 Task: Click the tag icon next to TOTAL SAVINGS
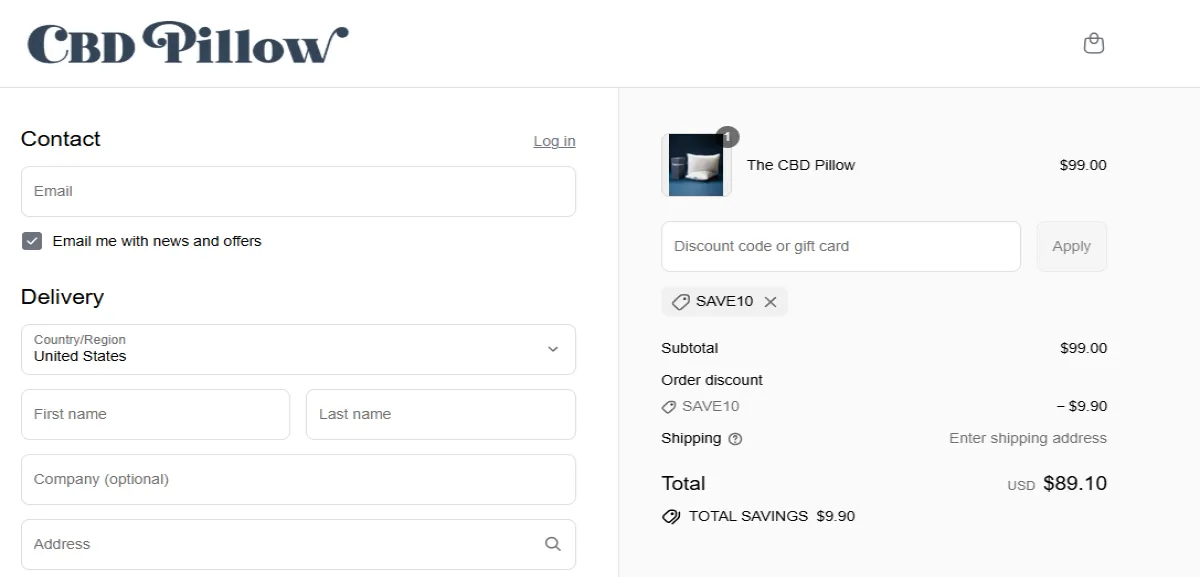[670, 516]
